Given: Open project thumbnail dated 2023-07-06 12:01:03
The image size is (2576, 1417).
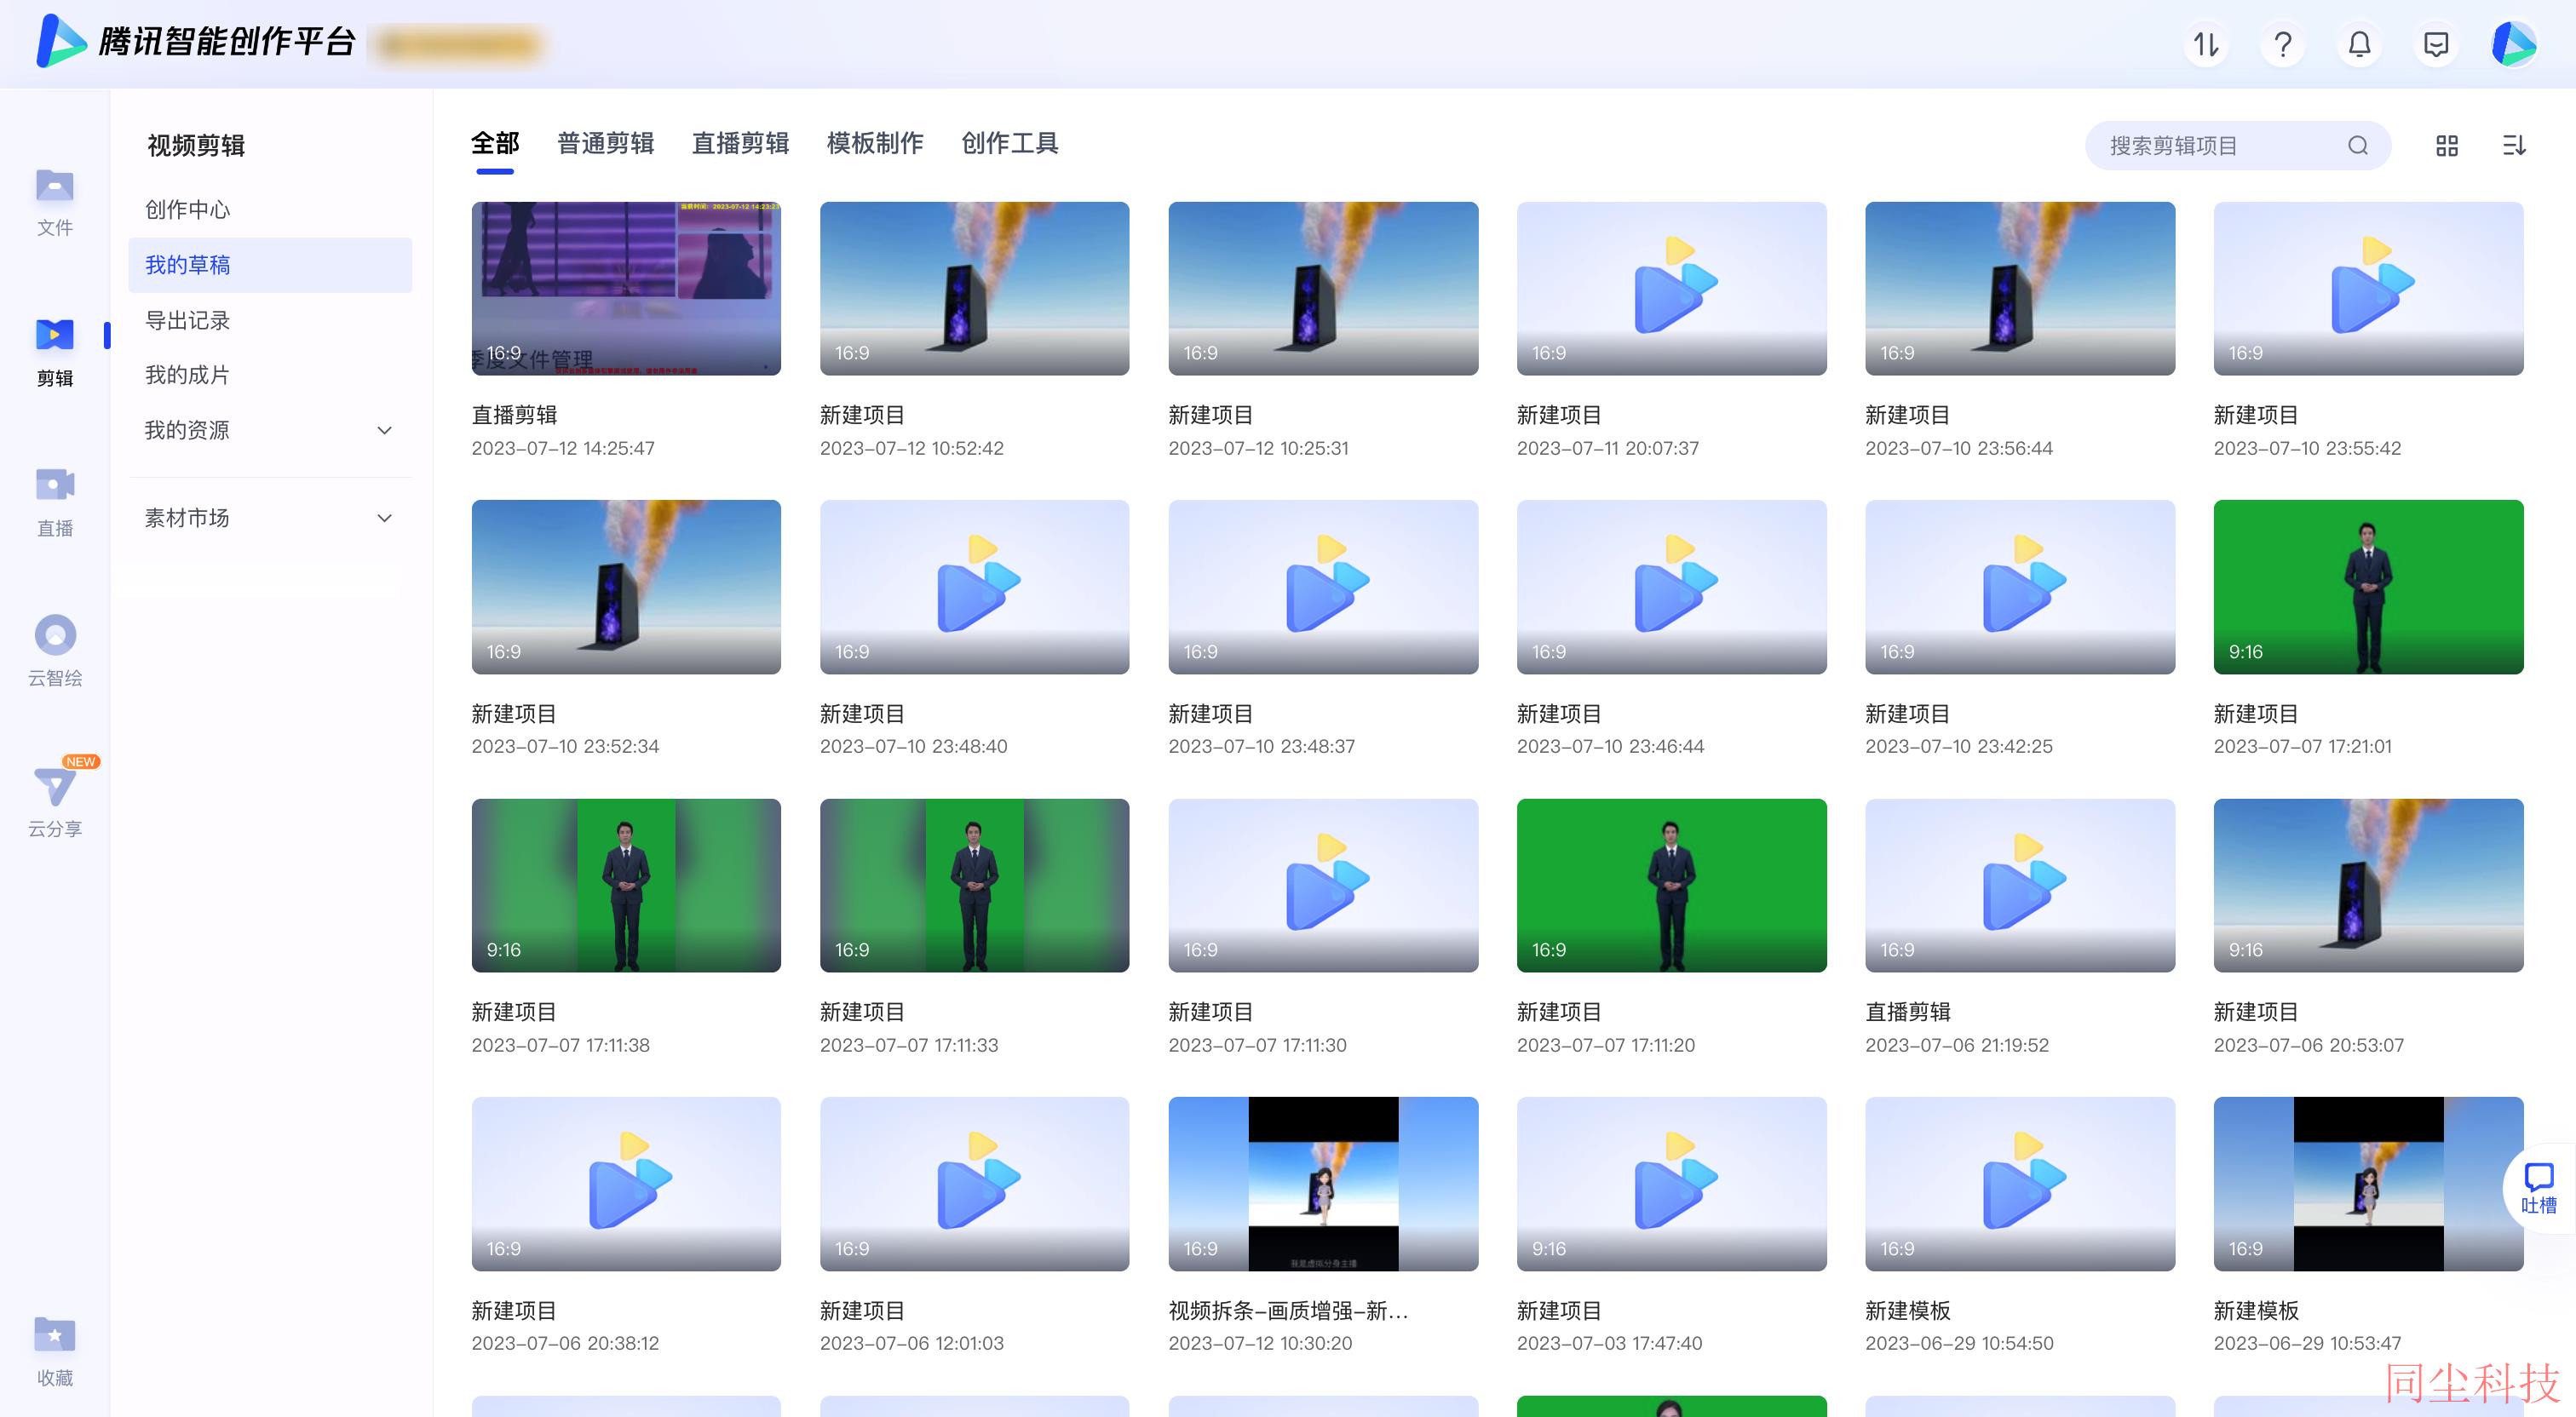Looking at the screenshot, I should [x=974, y=1184].
